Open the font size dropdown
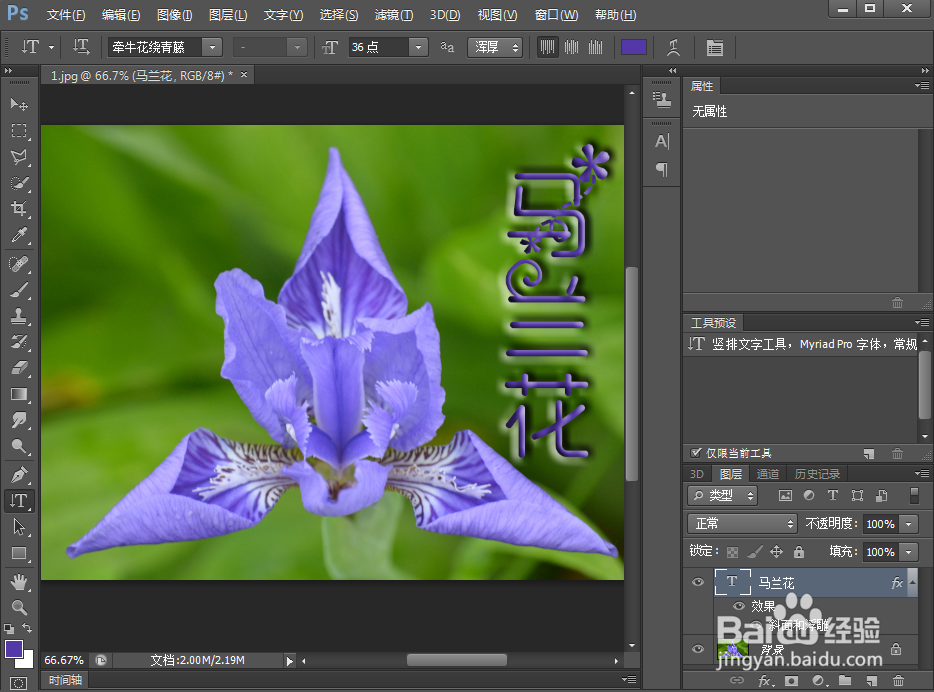Viewport: 934px width, 692px height. [418, 47]
